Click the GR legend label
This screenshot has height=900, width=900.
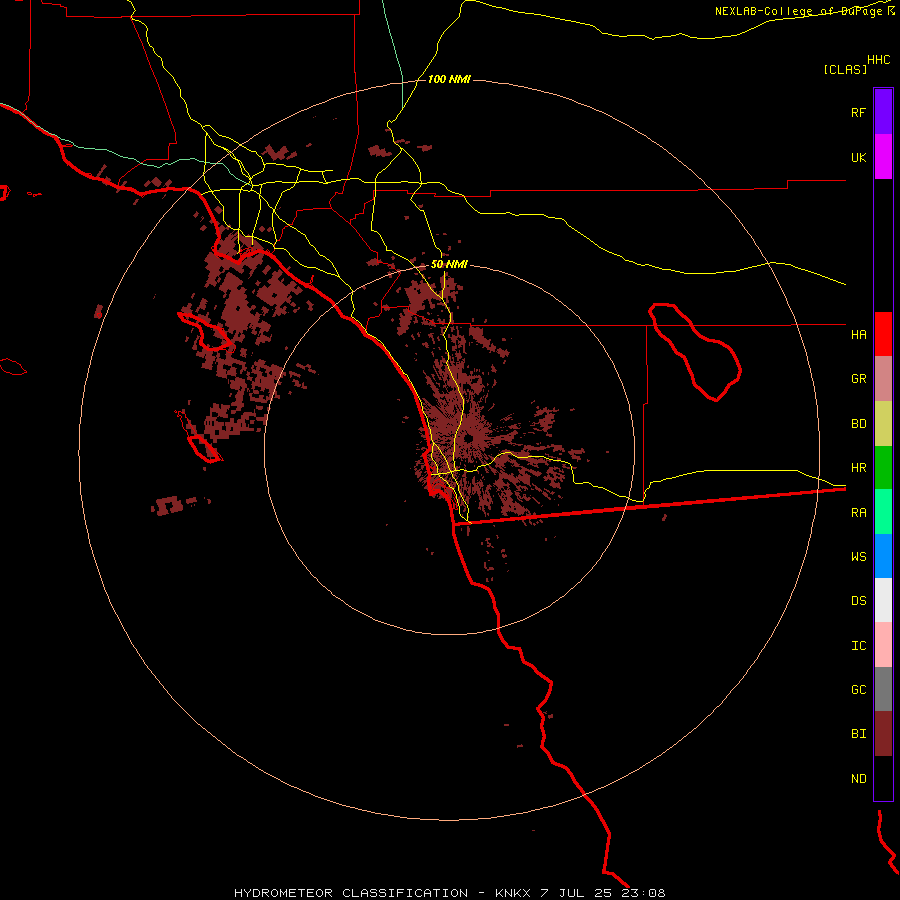pos(858,379)
